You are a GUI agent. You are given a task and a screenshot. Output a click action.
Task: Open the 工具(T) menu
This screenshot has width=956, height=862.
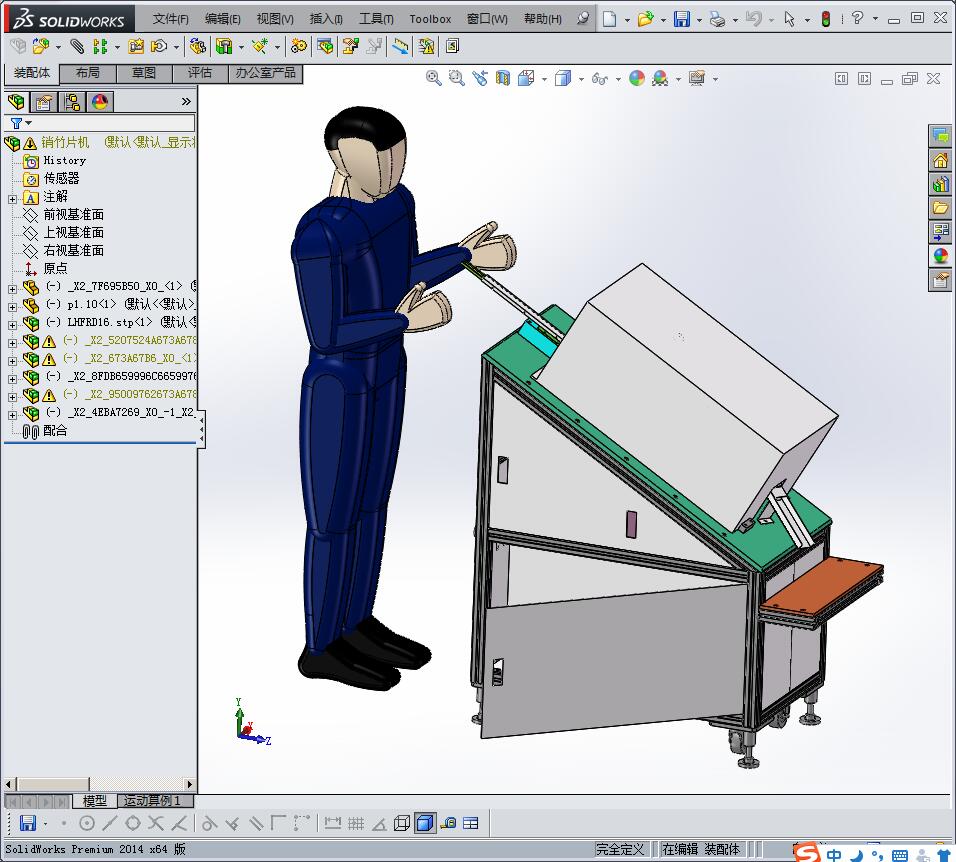(376, 19)
